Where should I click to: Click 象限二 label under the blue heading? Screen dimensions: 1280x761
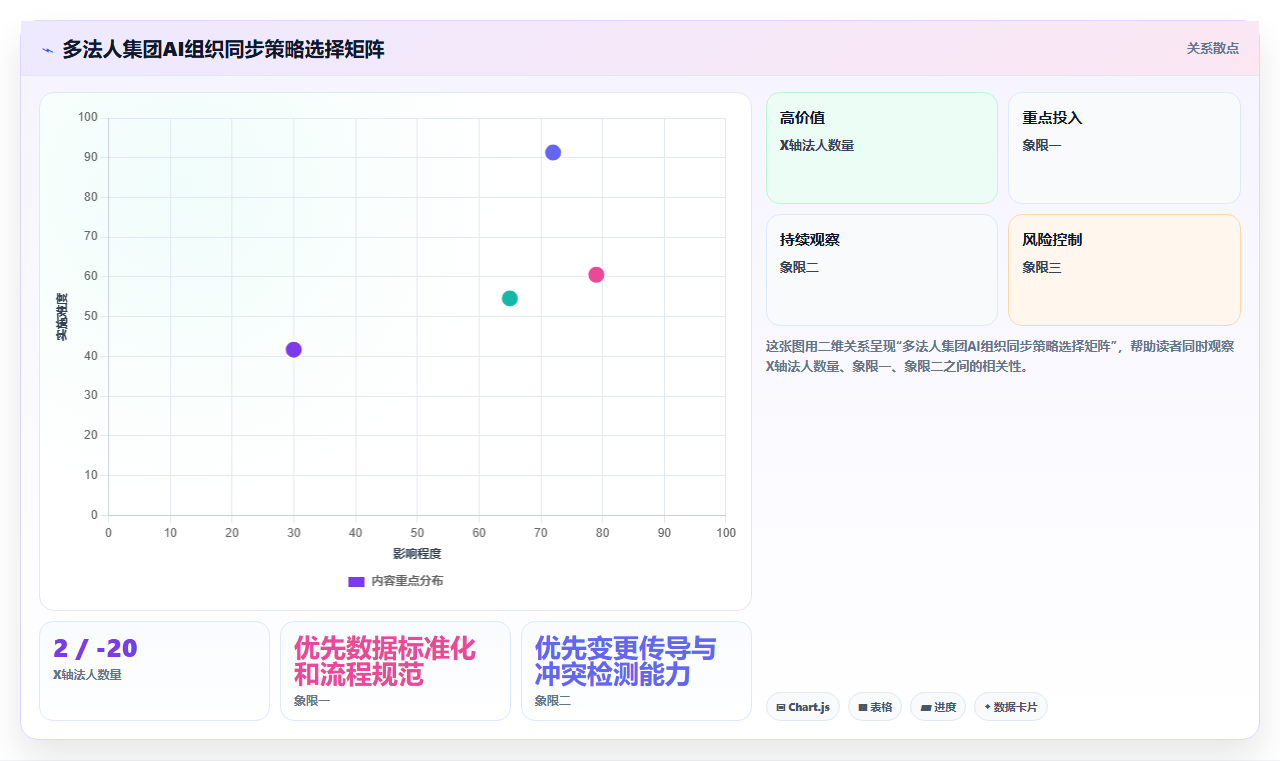click(x=553, y=701)
